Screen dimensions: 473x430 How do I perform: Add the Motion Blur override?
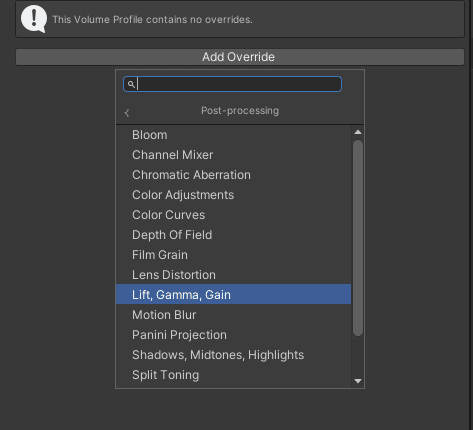(x=233, y=315)
